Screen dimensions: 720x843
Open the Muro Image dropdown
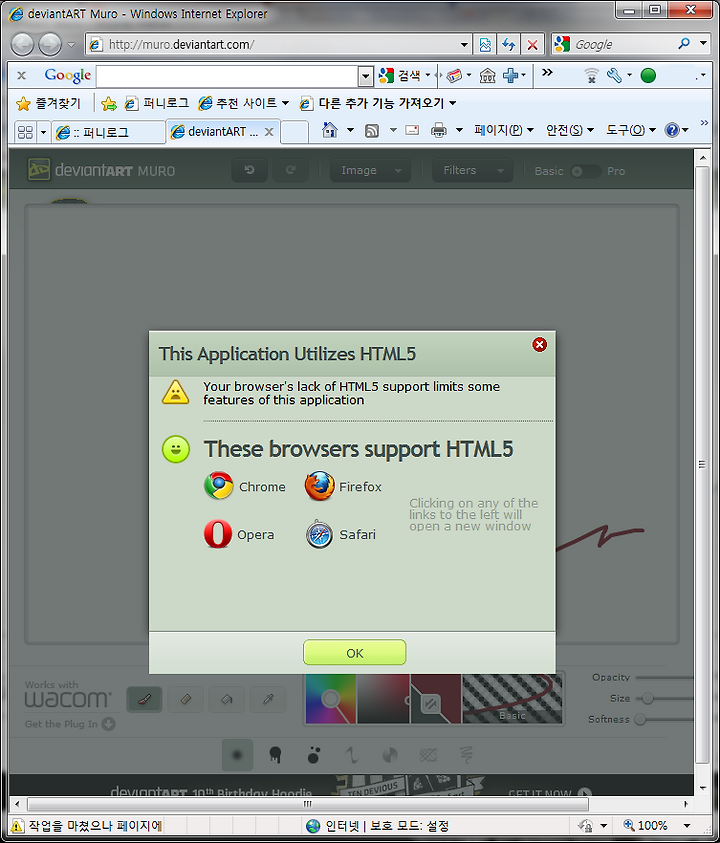coord(370,170)
